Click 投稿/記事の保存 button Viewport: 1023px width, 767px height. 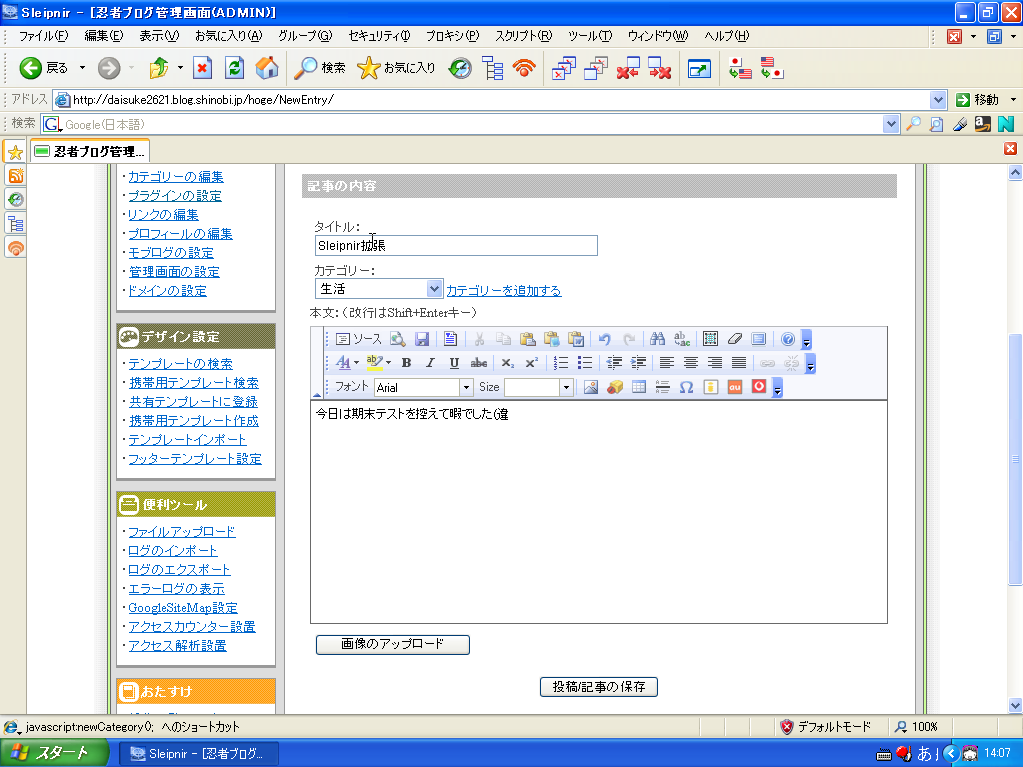pyautogui.click(x=598, y=687)
